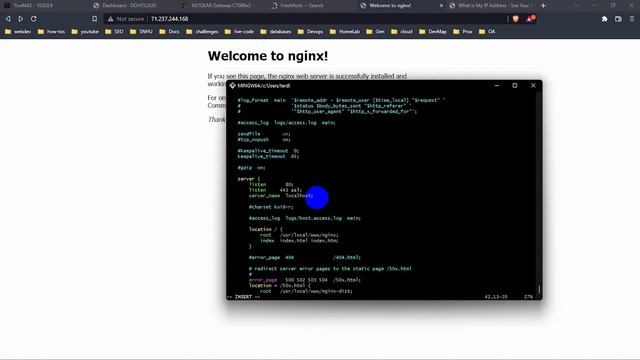Click the 'keepalive_timeout 65;' line
640x360 pixels.
click(268, 156)
